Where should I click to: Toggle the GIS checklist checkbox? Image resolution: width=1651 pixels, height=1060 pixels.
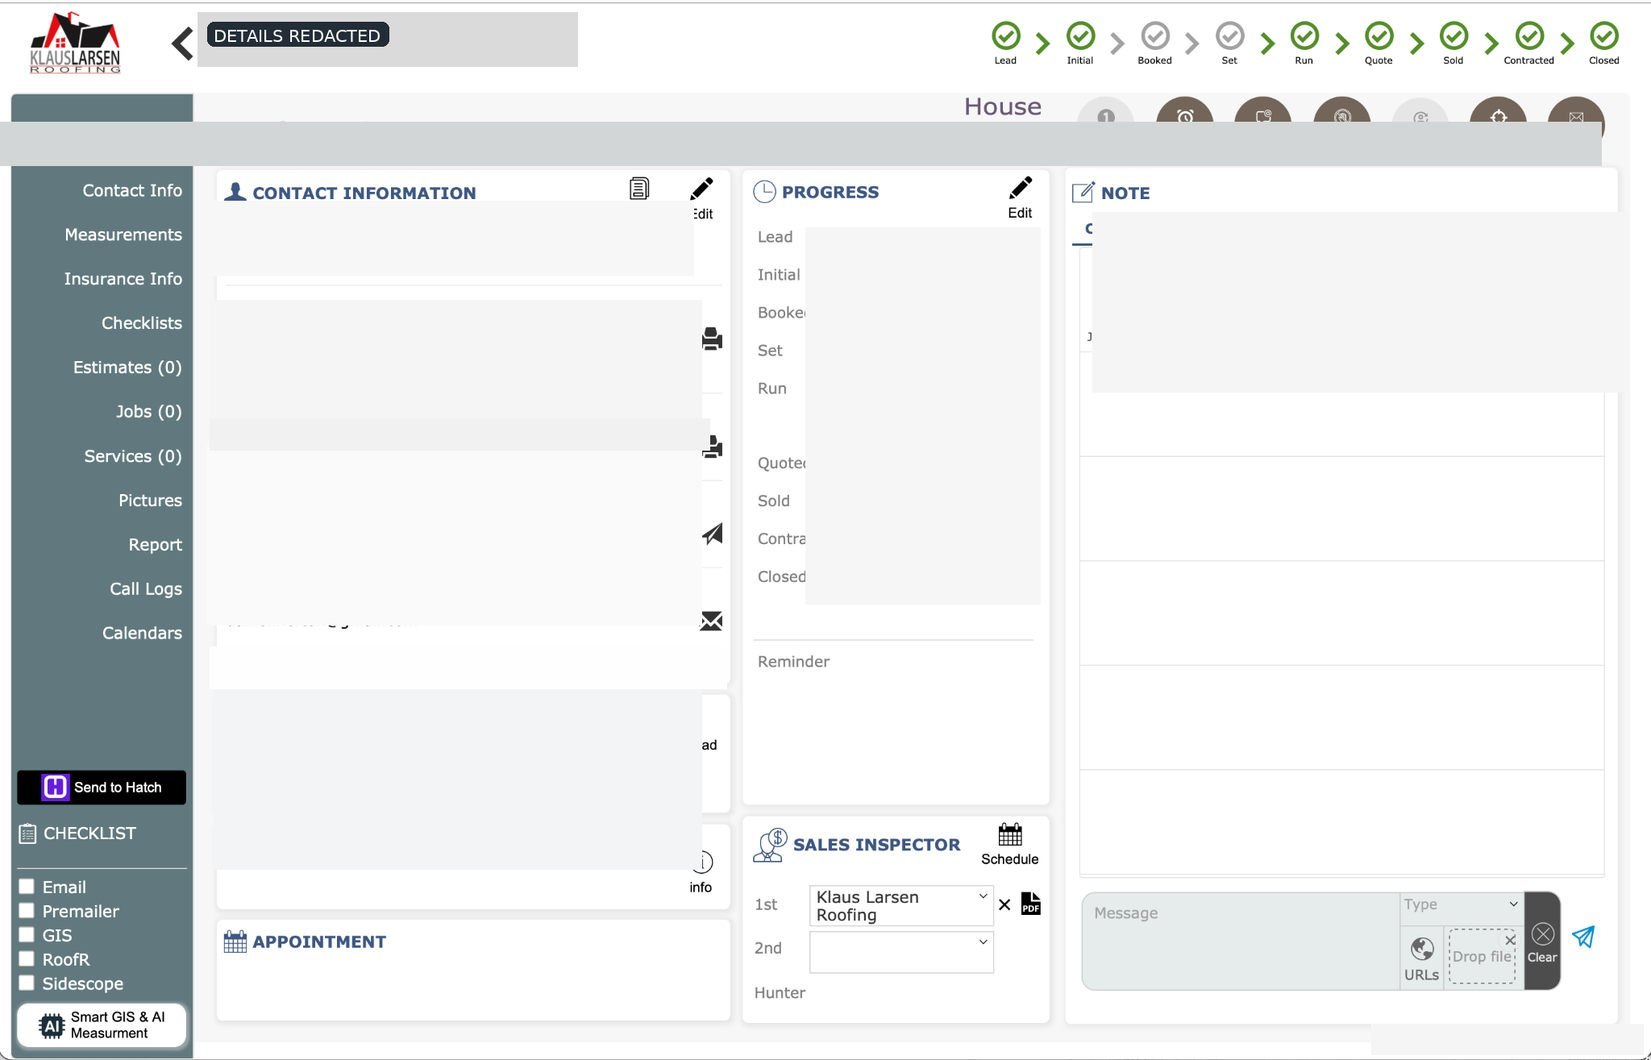[27, 934]
